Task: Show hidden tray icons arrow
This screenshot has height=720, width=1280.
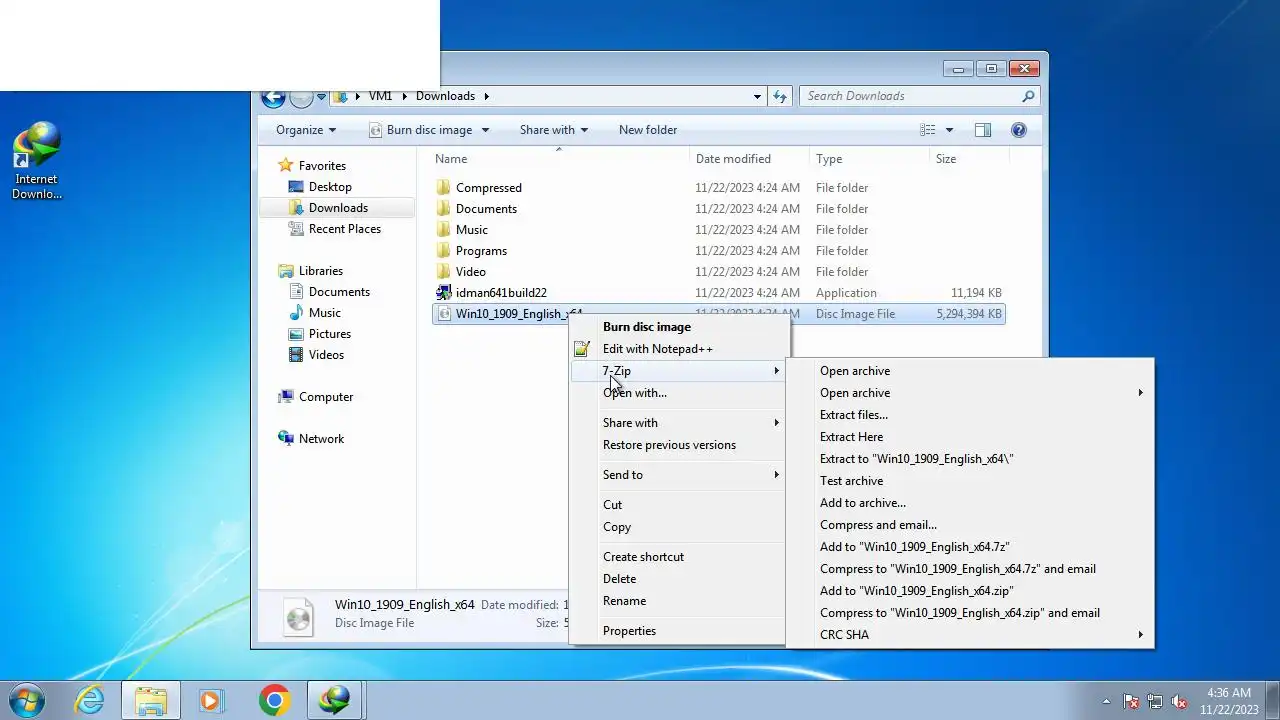Action: (x=1106, y=701)
